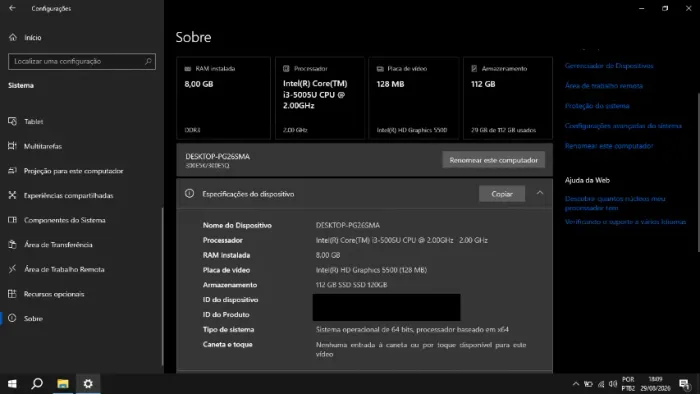Go back with the arrow icon
The height and width of the screenshot is (394, 700).
(x=12, y=8)
